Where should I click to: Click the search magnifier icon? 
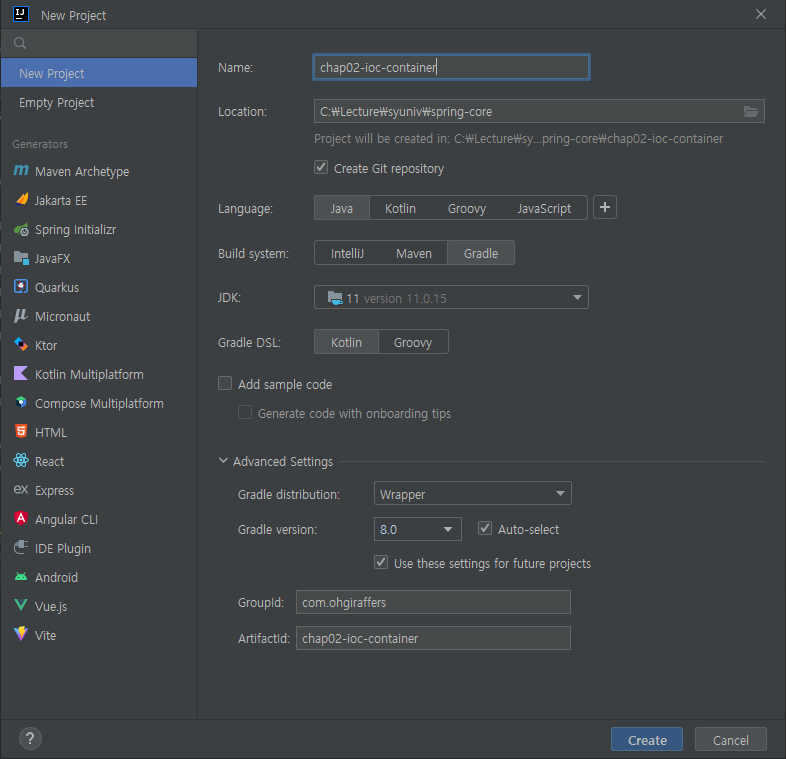click(20, 43)
